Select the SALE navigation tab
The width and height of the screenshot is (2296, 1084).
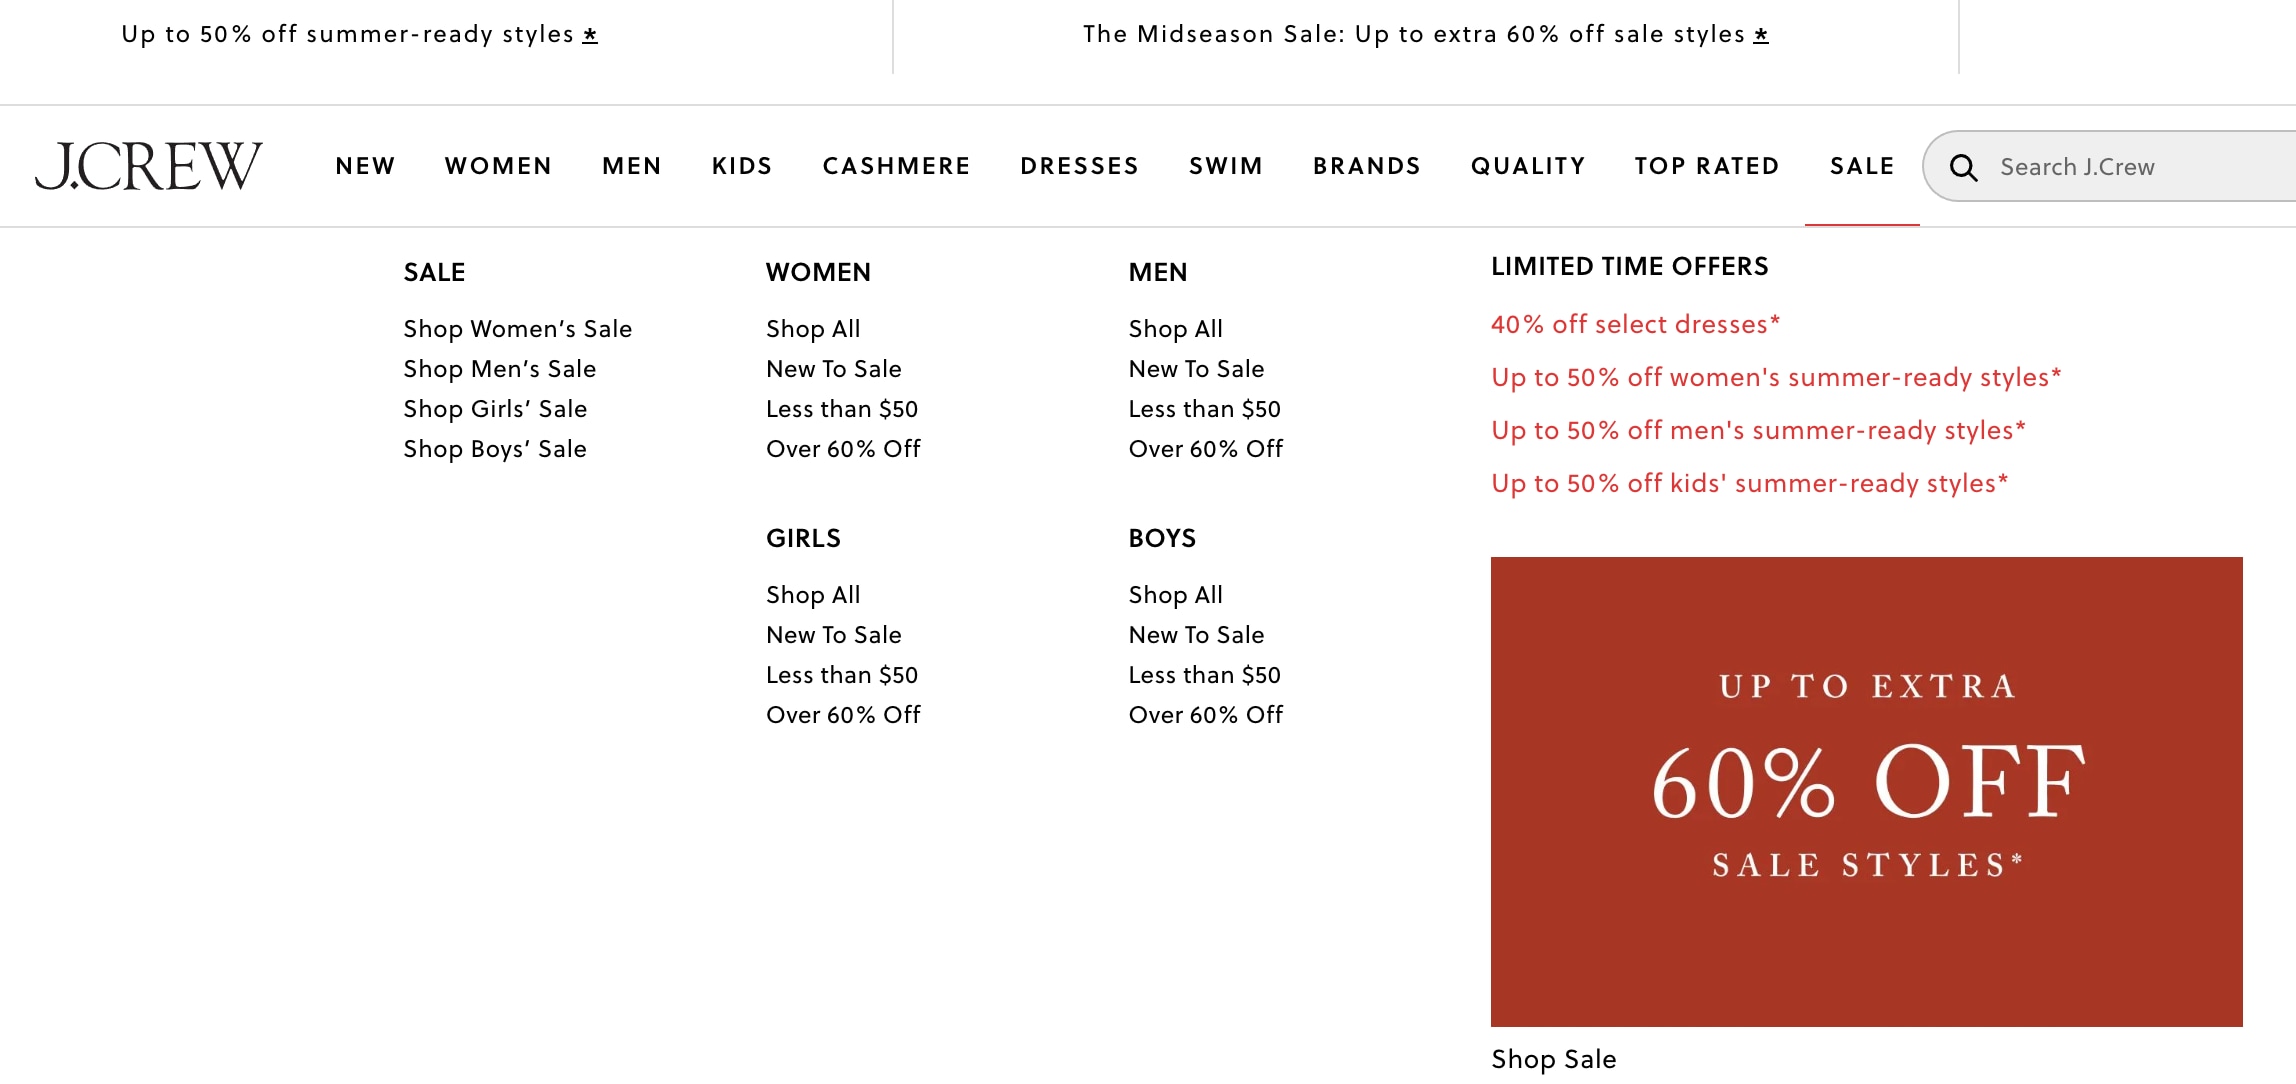pyautogui.click(x=1862, y=166)
